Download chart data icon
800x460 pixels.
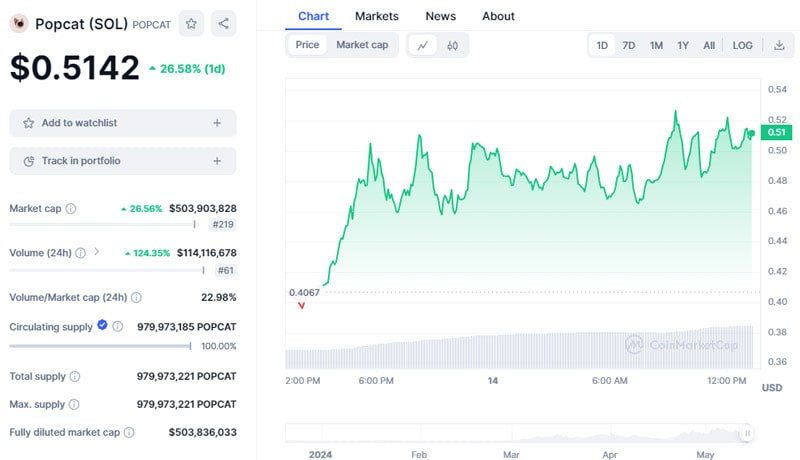779,45
